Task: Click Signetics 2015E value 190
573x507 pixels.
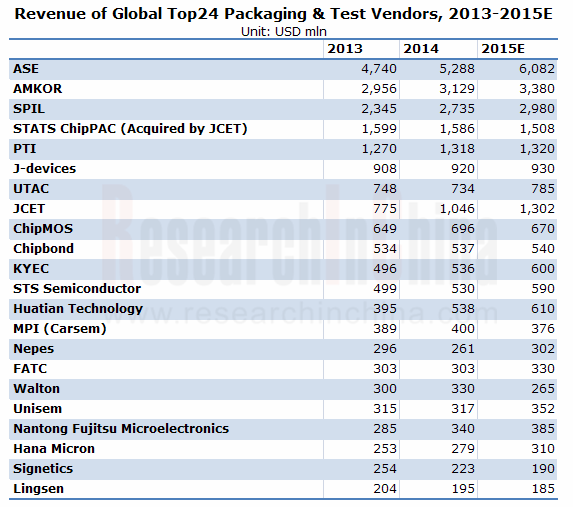Action: click(543, 469)
